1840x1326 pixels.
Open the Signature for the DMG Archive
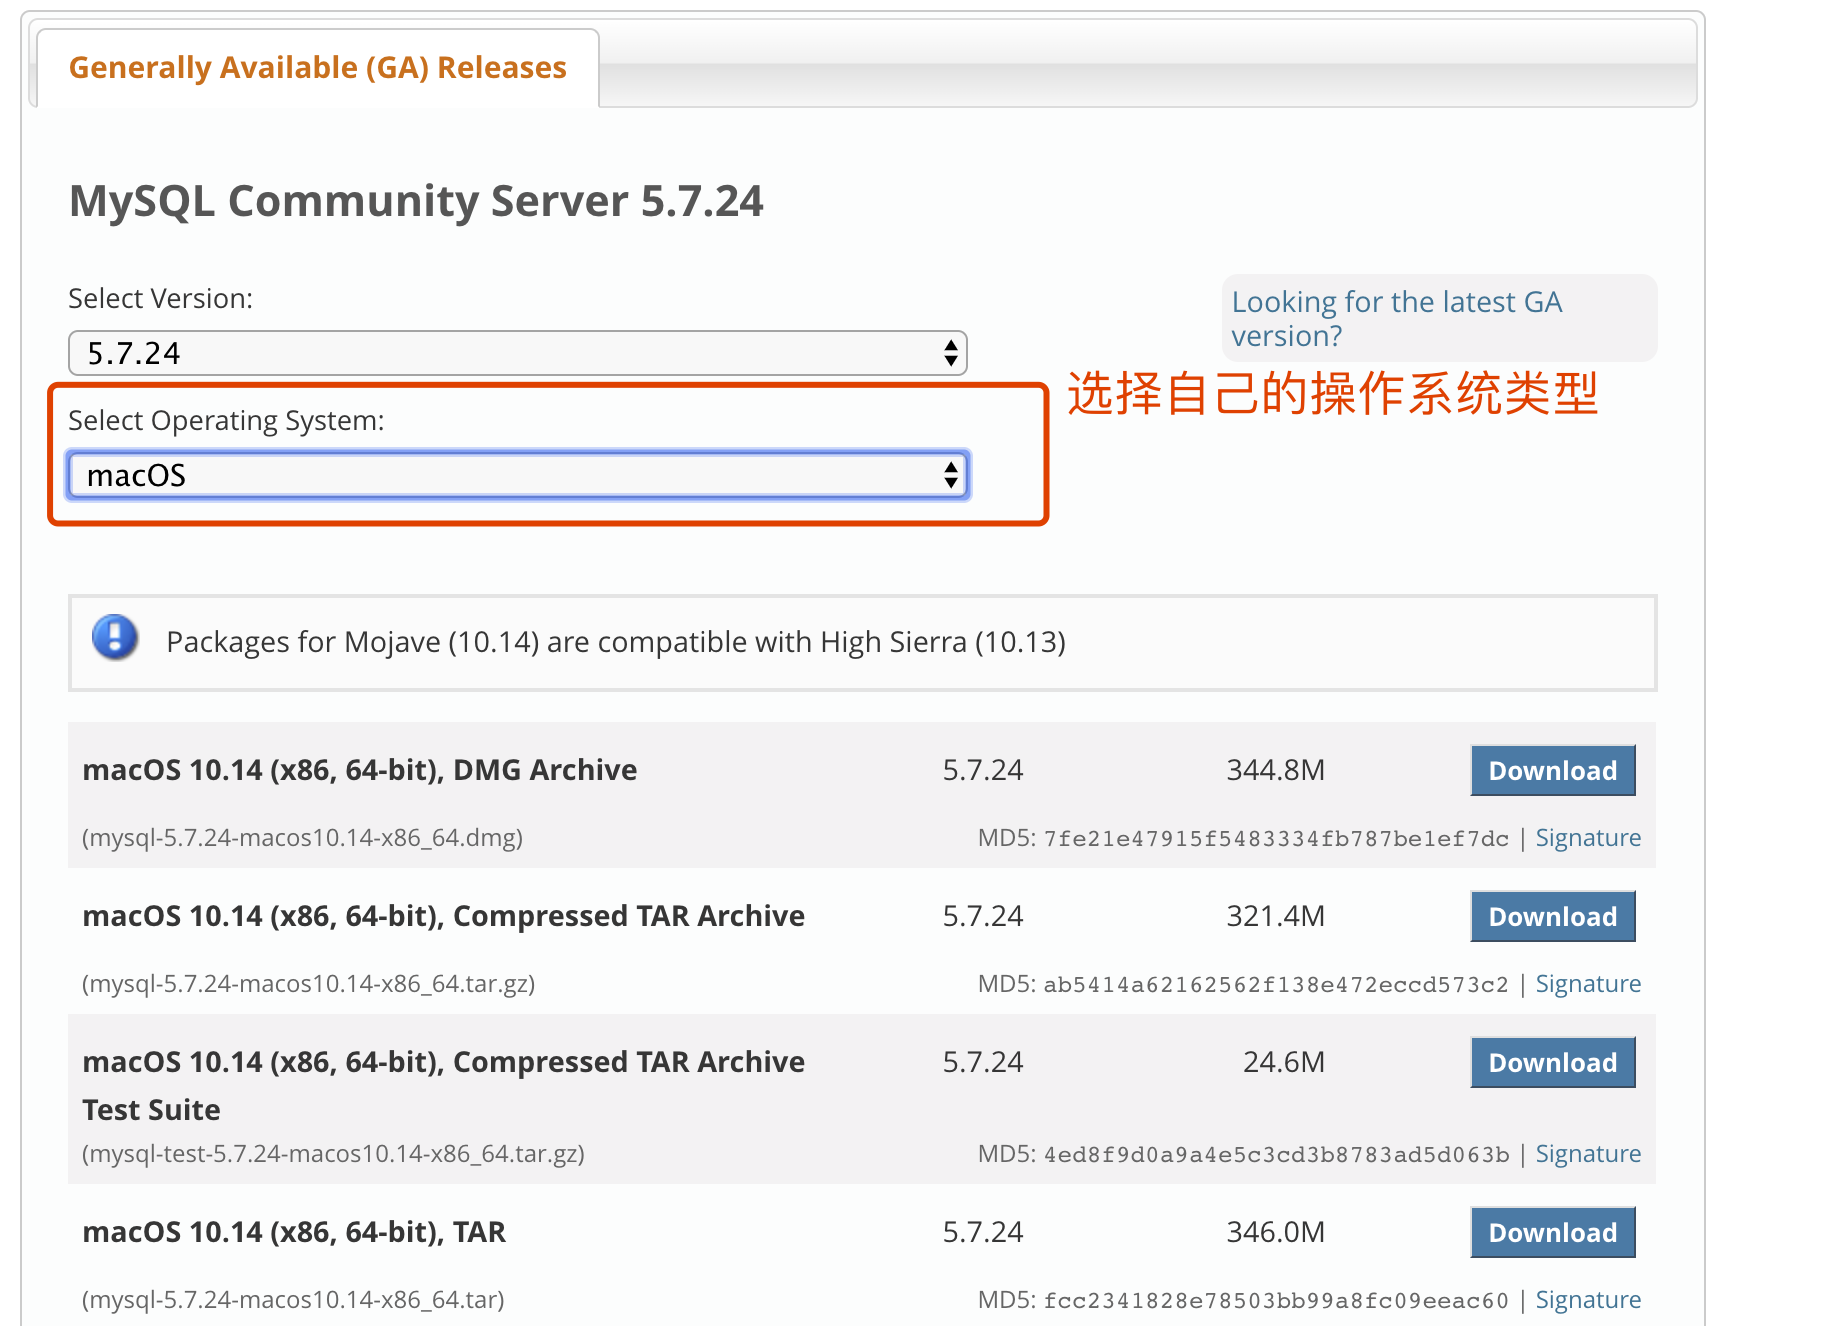[1587, 837]
